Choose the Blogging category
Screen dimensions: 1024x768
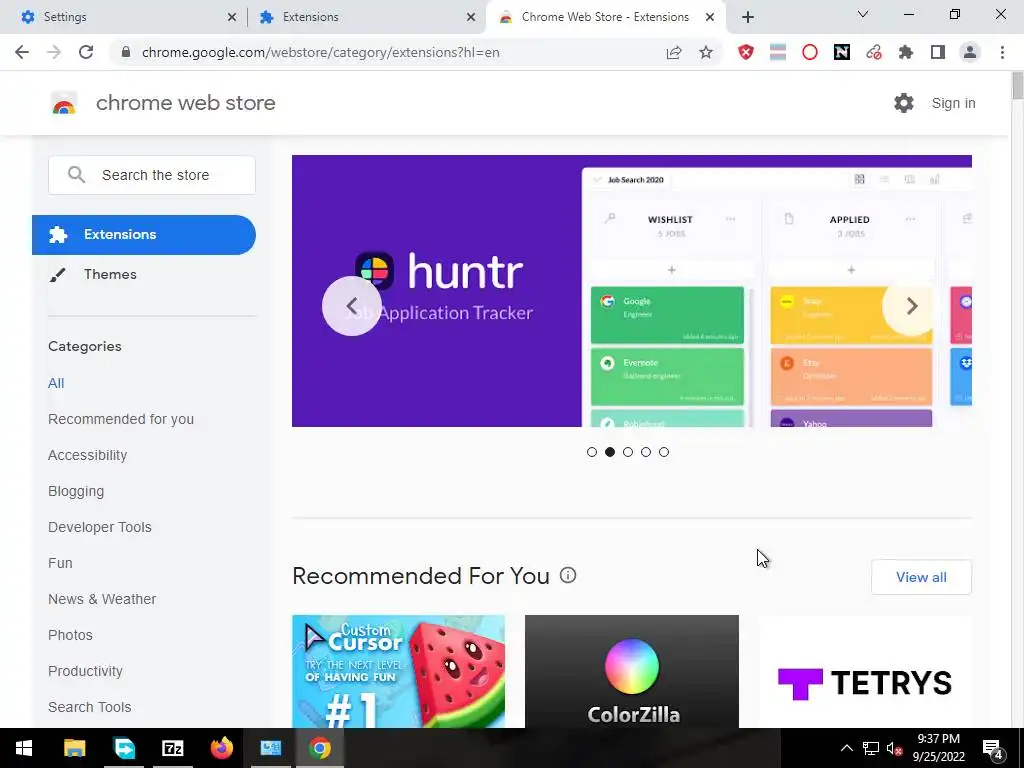[76, 491]
